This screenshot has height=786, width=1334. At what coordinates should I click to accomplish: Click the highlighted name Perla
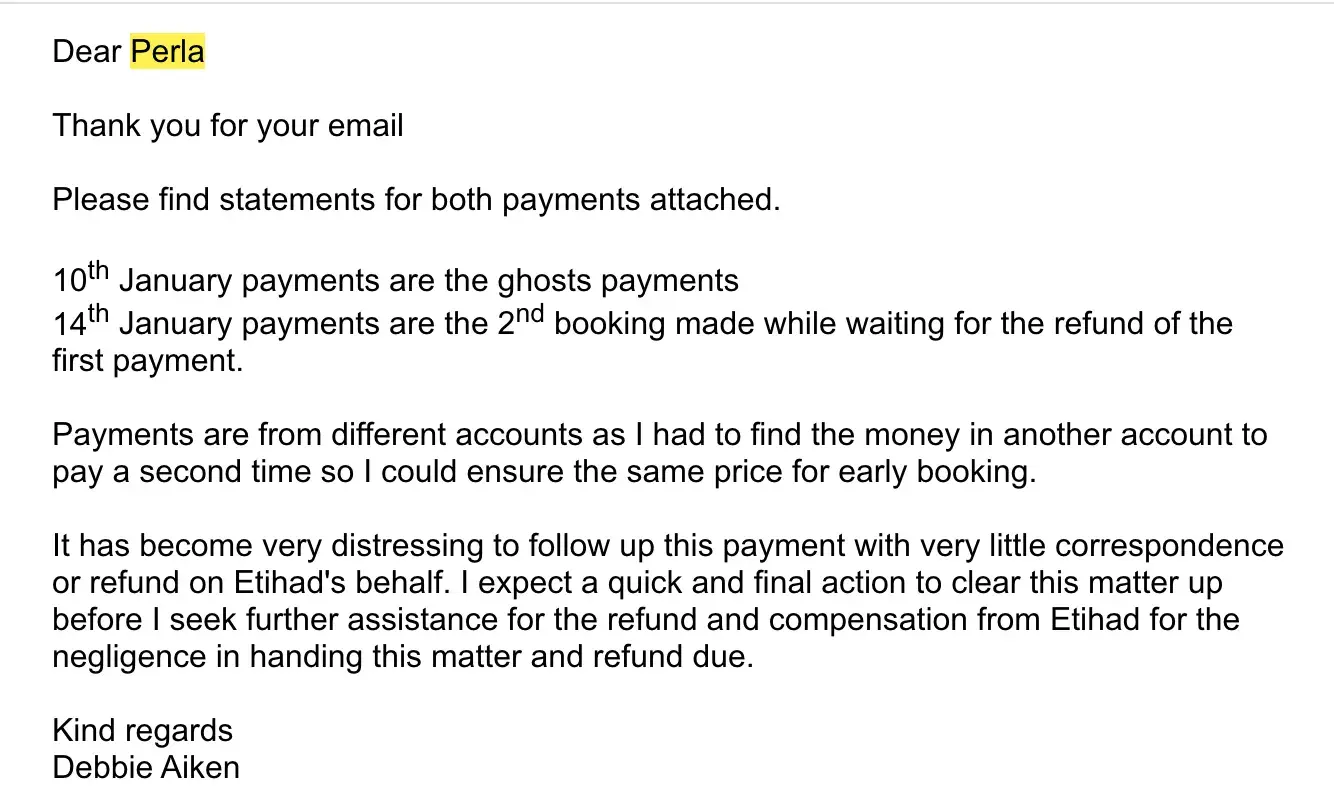point(167,51)
